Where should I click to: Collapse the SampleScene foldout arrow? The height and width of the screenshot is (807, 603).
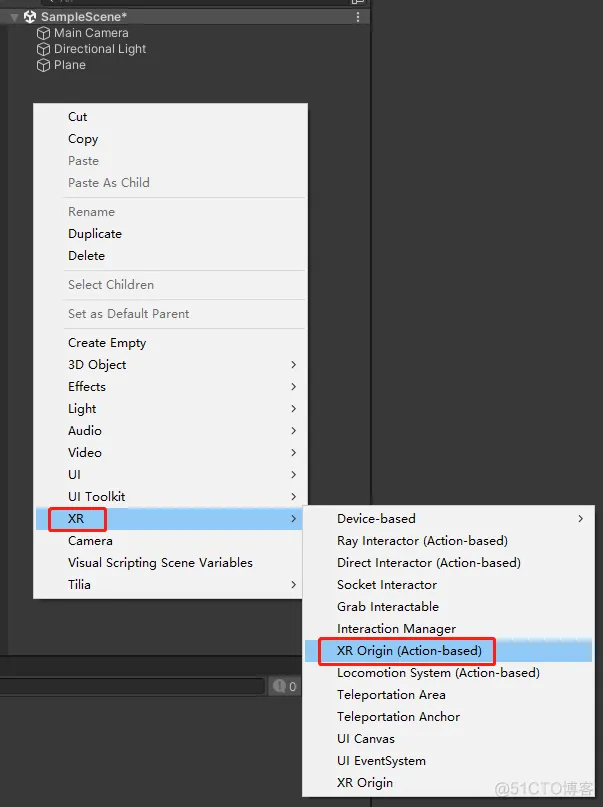(x=14, y=17)
